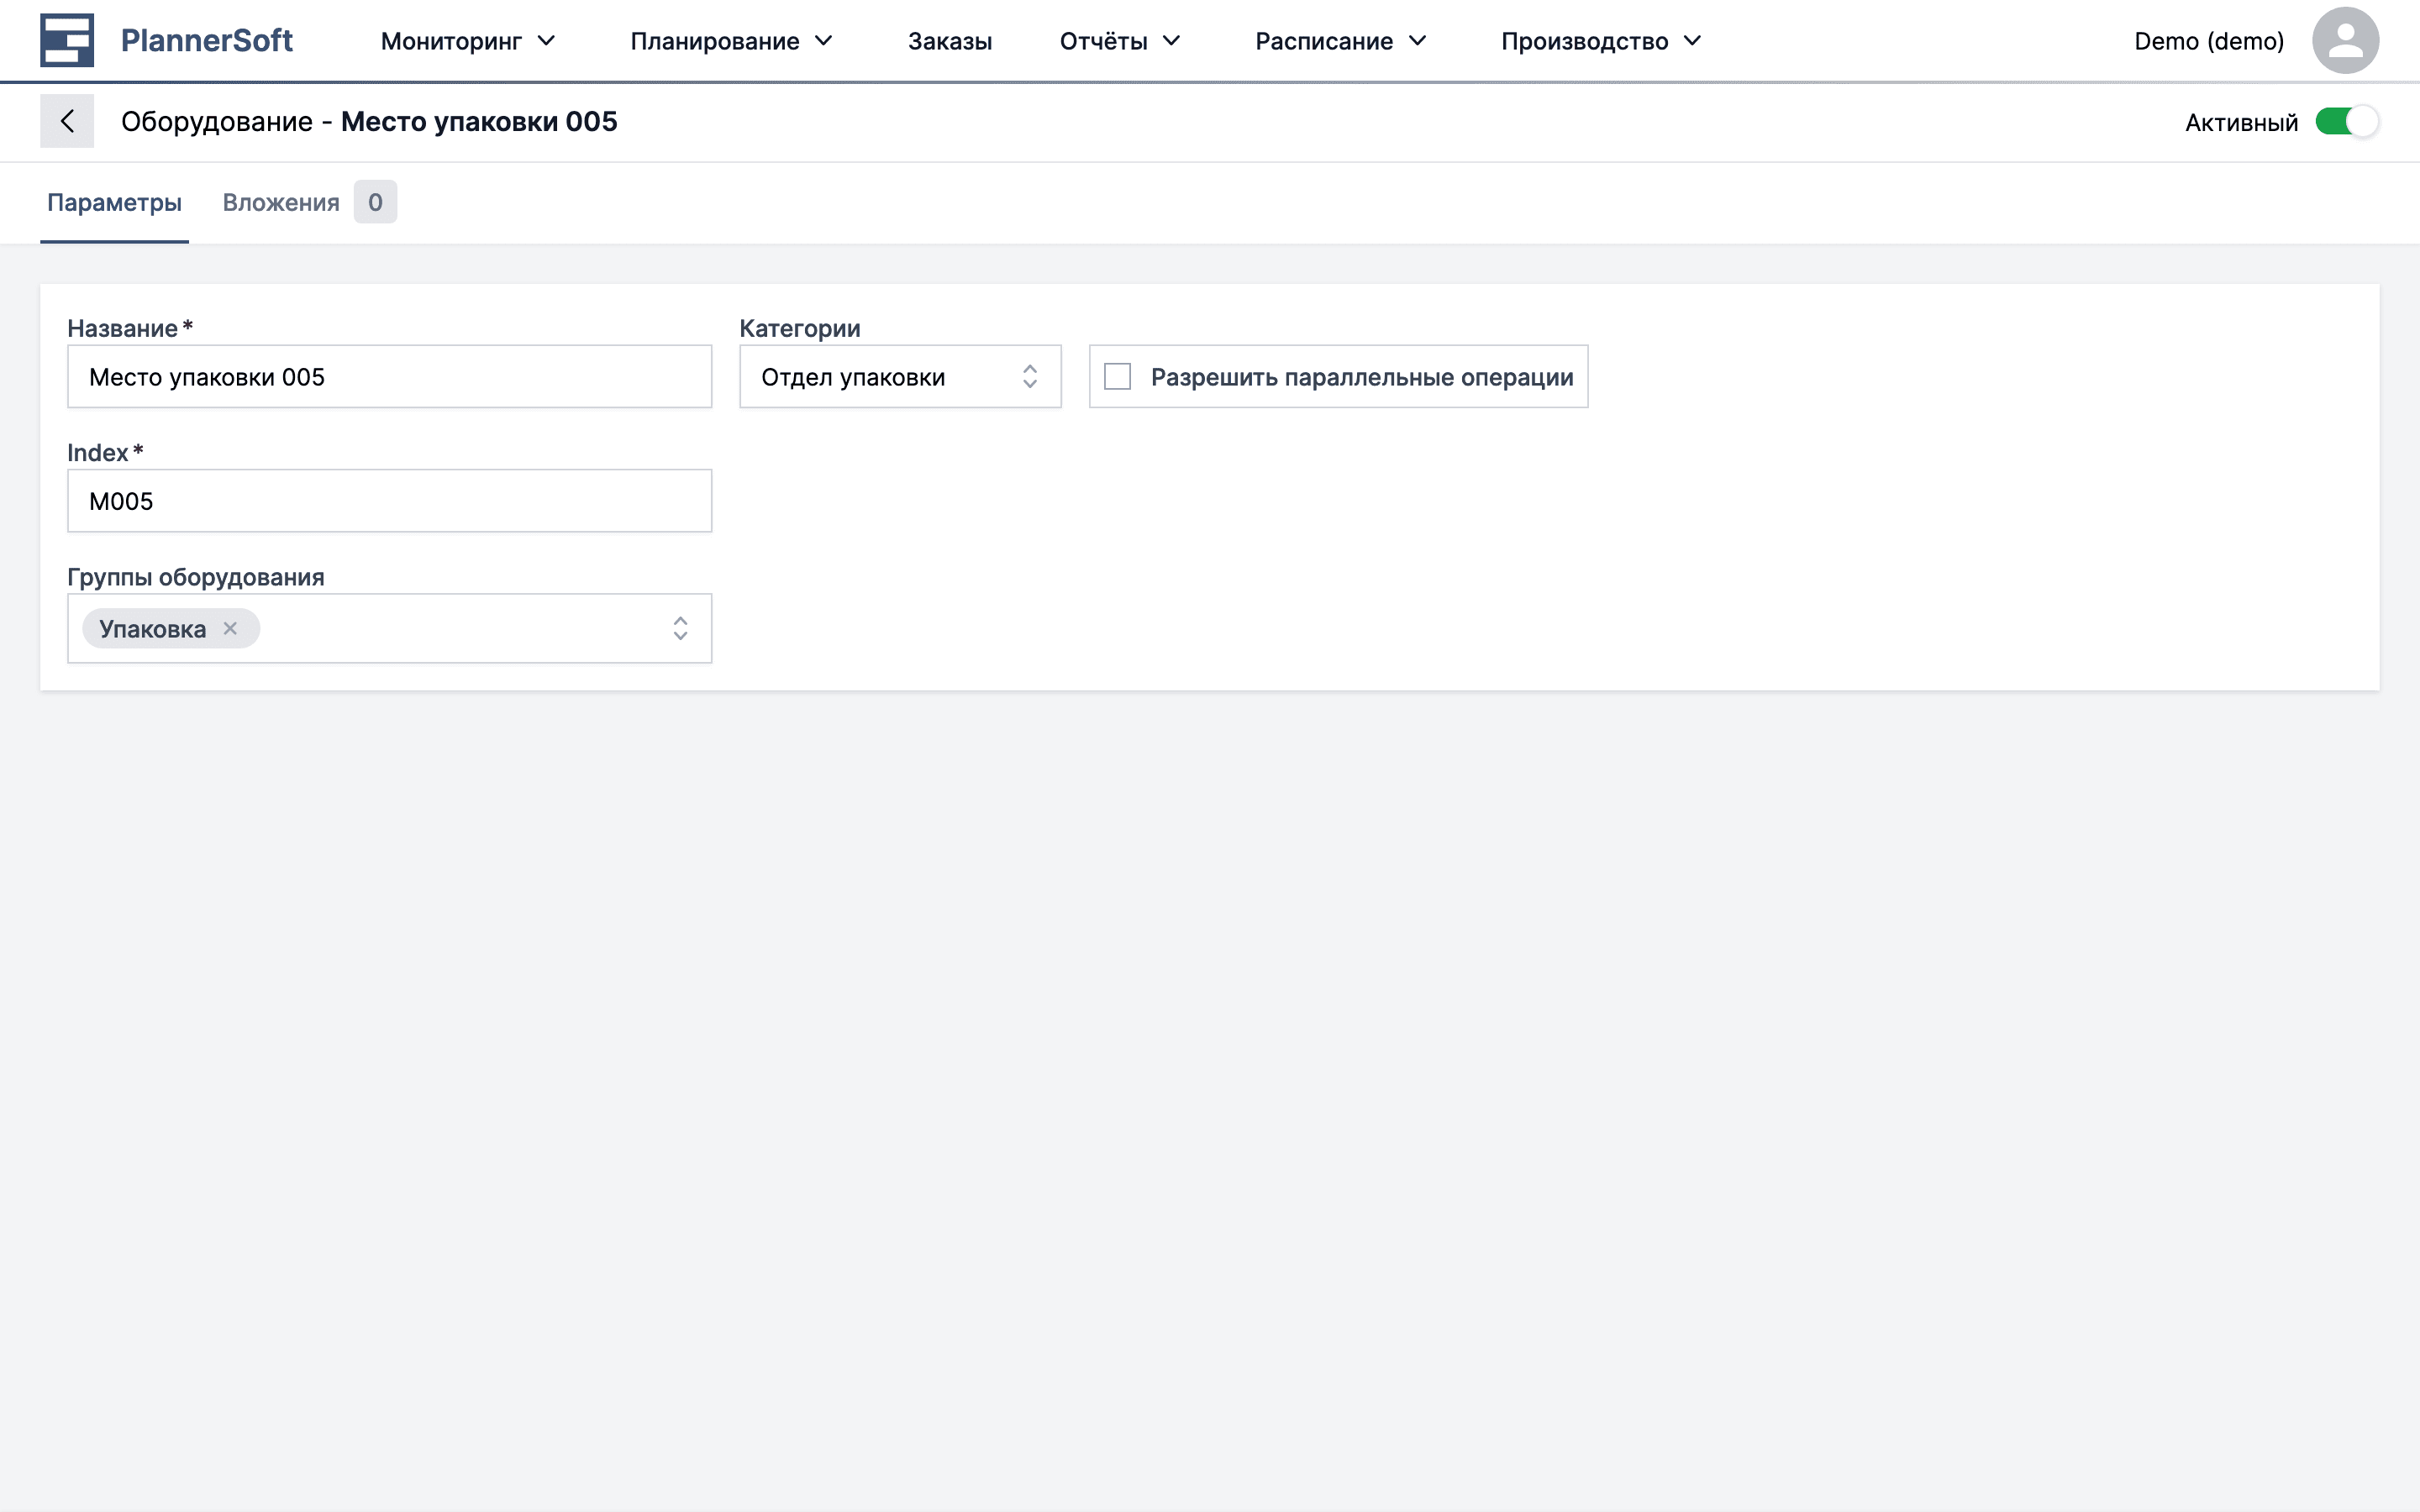Open the user profile avatar
Viewport: 2420px width, 1512px height.
2345,39
